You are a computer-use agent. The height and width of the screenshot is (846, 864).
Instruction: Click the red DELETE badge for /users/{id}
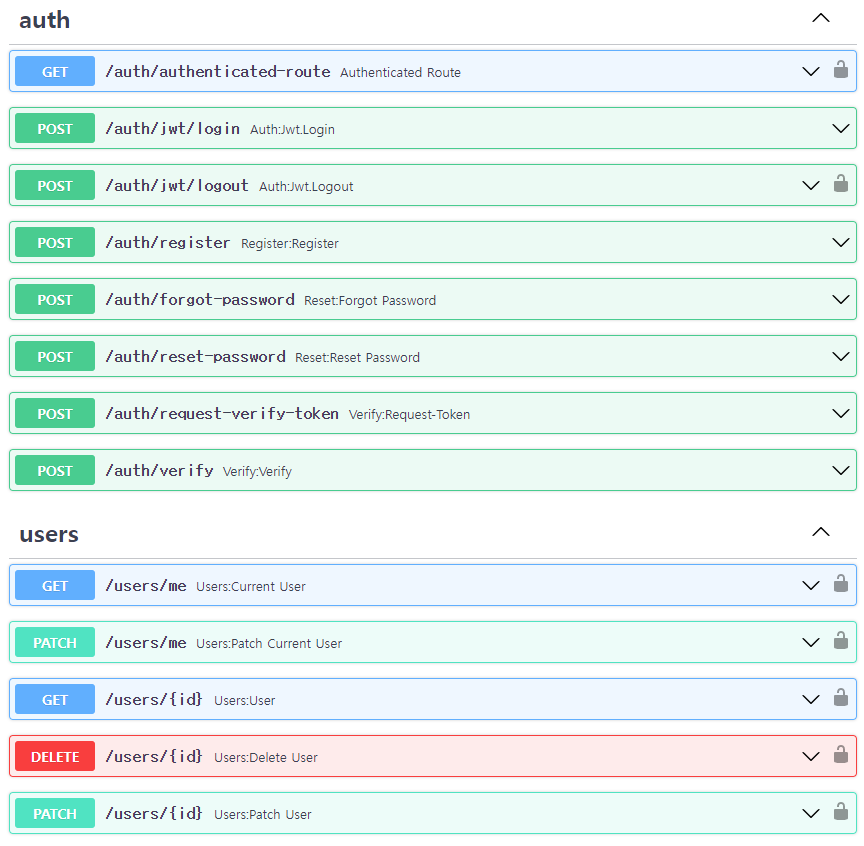55,756
